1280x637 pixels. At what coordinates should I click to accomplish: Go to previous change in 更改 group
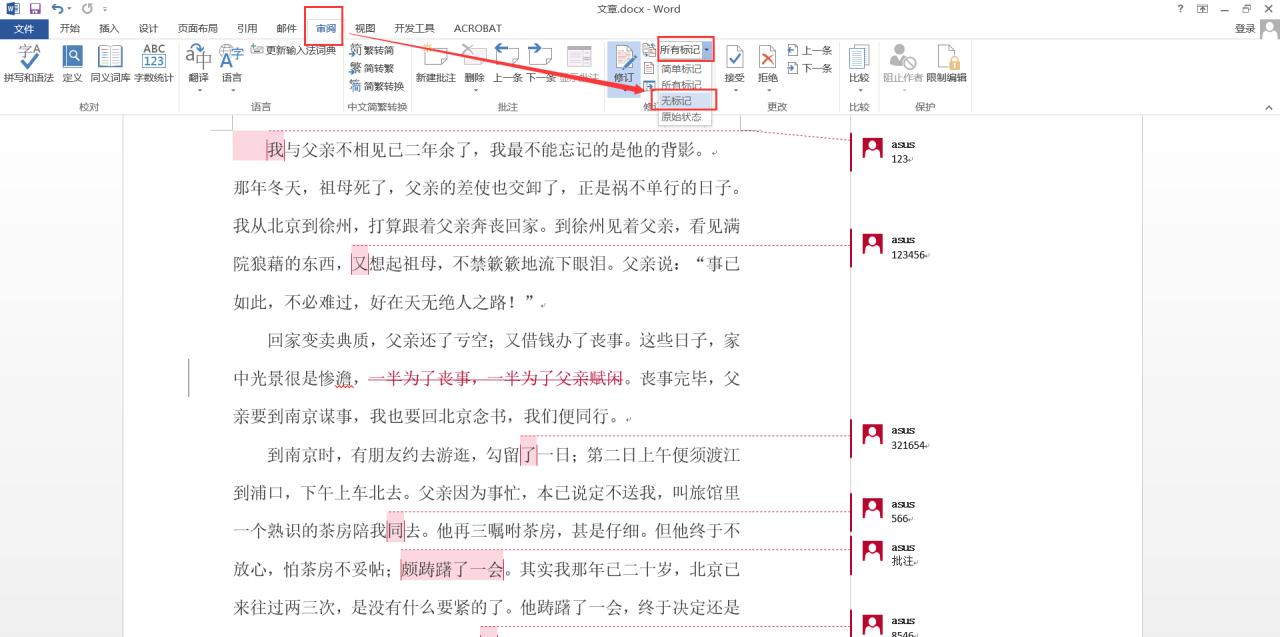point(809,50)
